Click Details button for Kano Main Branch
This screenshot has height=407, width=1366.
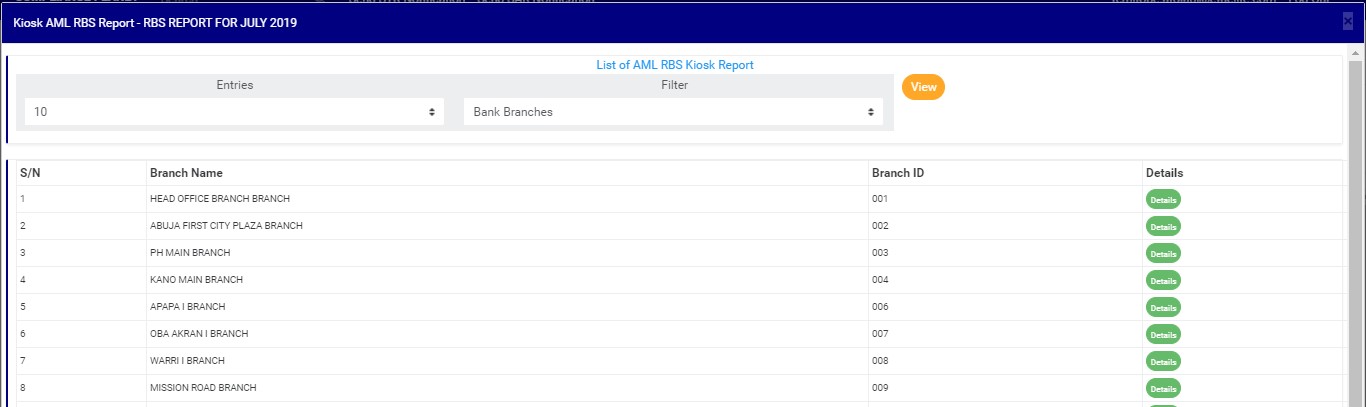coord(1163,281)
